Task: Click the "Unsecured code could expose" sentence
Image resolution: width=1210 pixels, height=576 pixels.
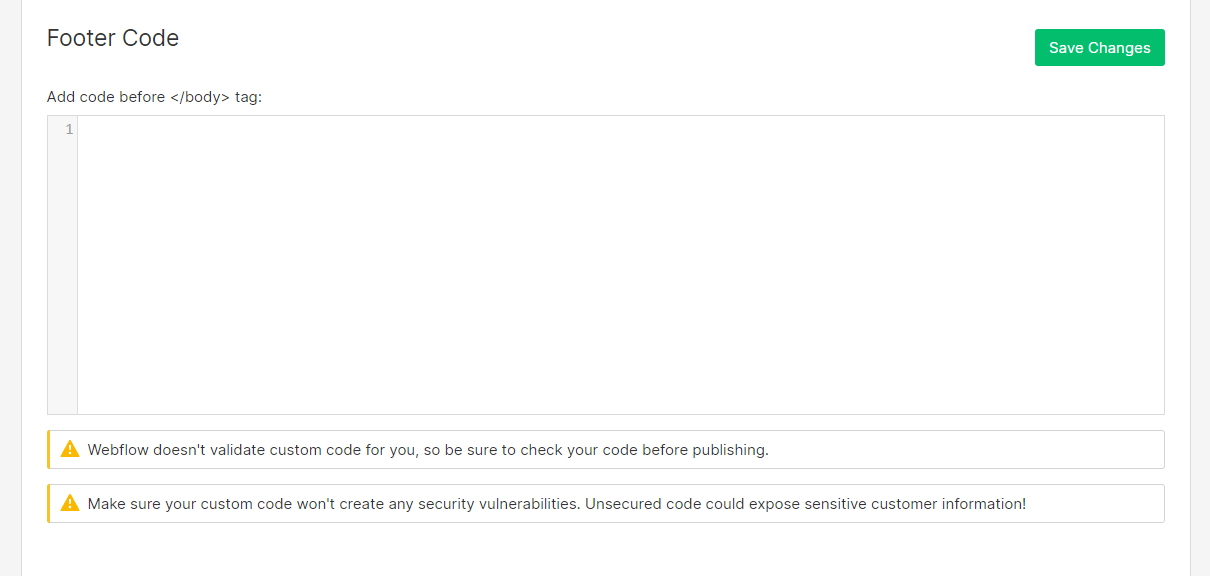Action: pos(806,504)
